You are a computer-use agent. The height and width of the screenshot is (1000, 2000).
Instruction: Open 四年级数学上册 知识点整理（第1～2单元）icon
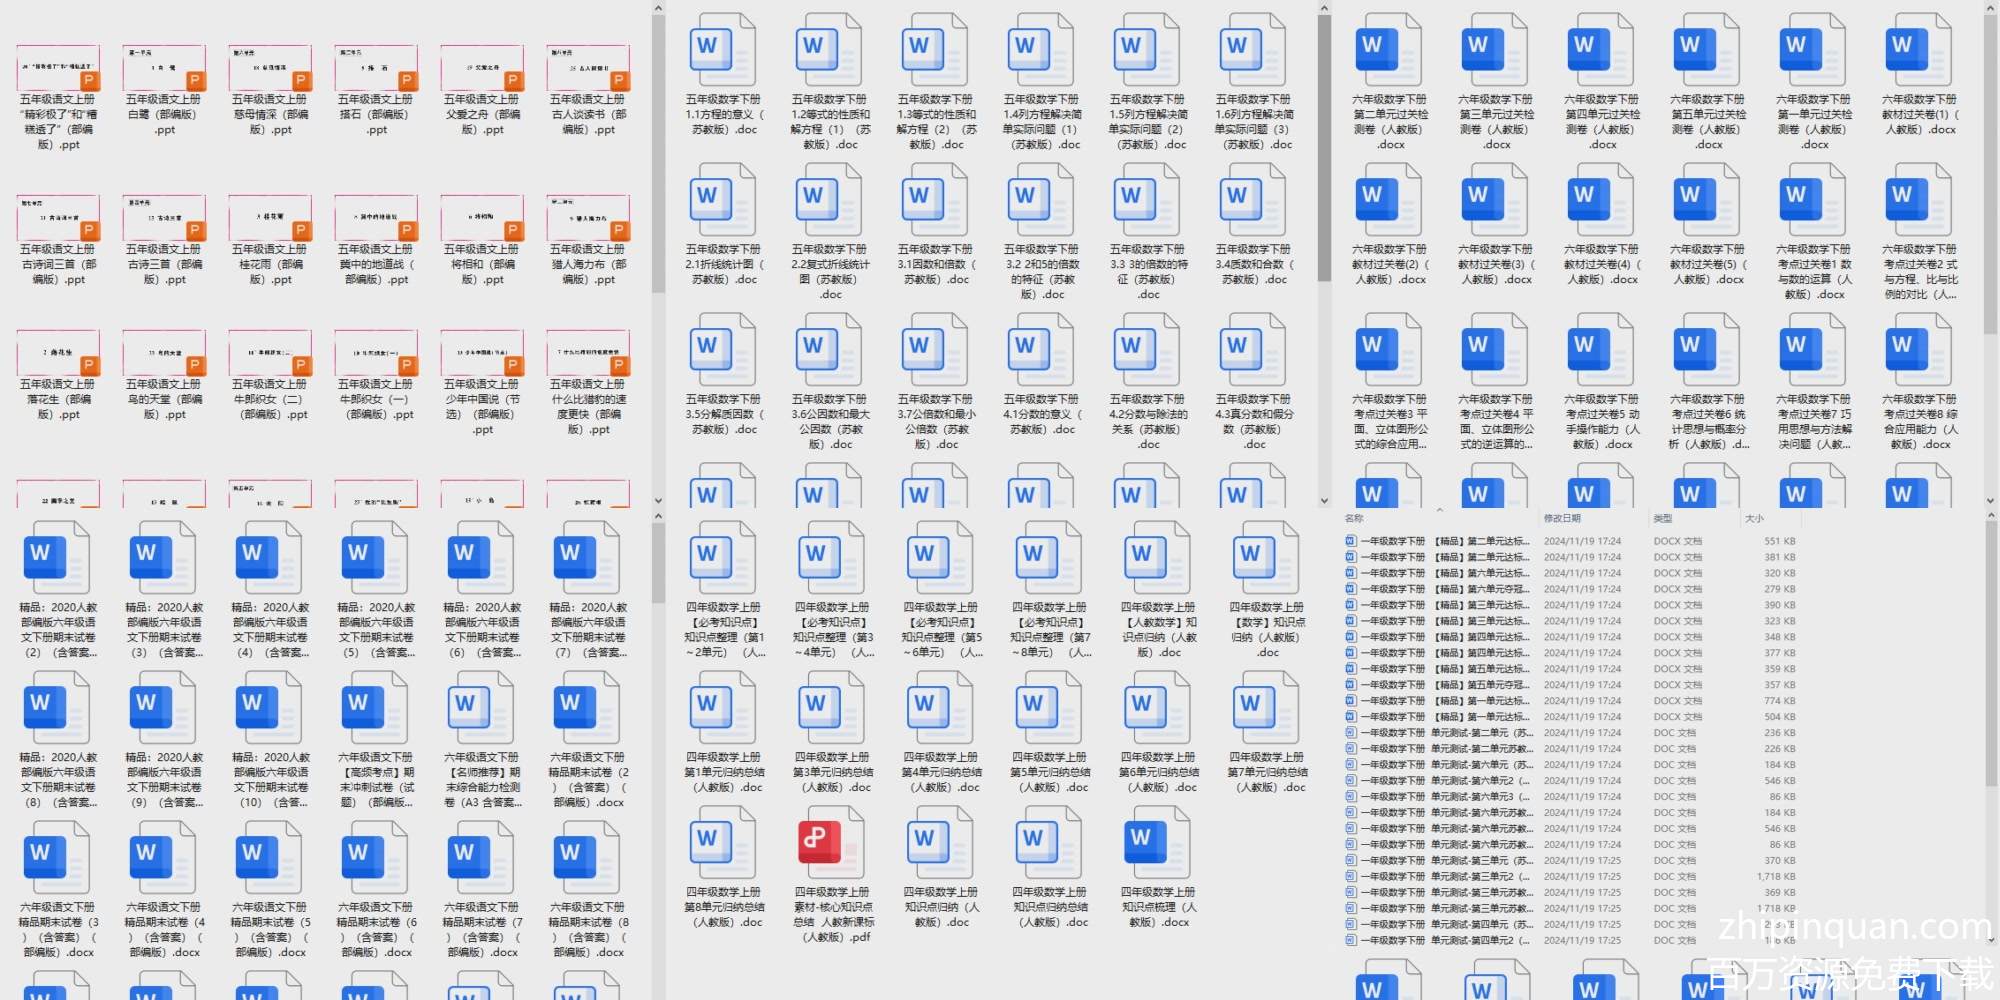[x=724, y=558]
